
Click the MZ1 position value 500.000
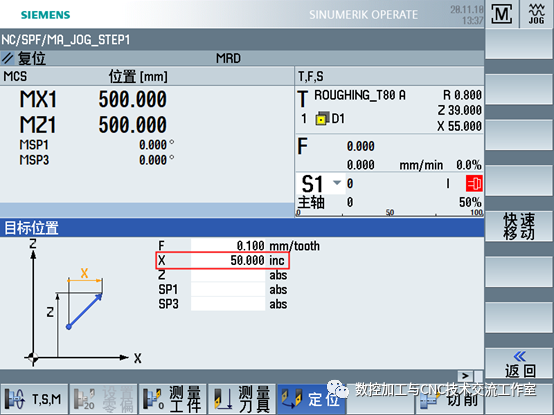pos(132,125)
